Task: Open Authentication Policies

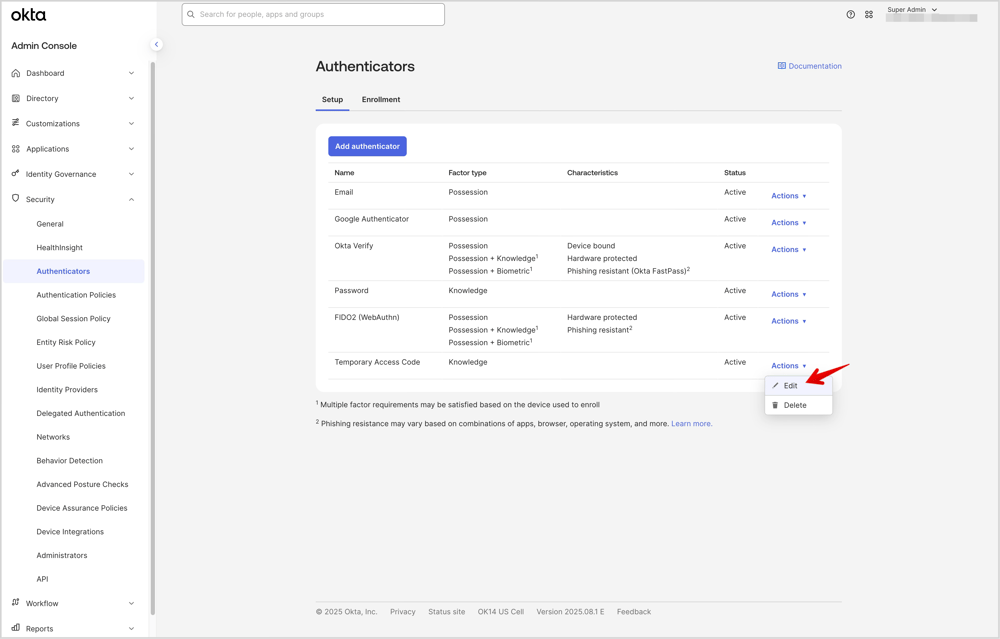Action: click(76, 295)
